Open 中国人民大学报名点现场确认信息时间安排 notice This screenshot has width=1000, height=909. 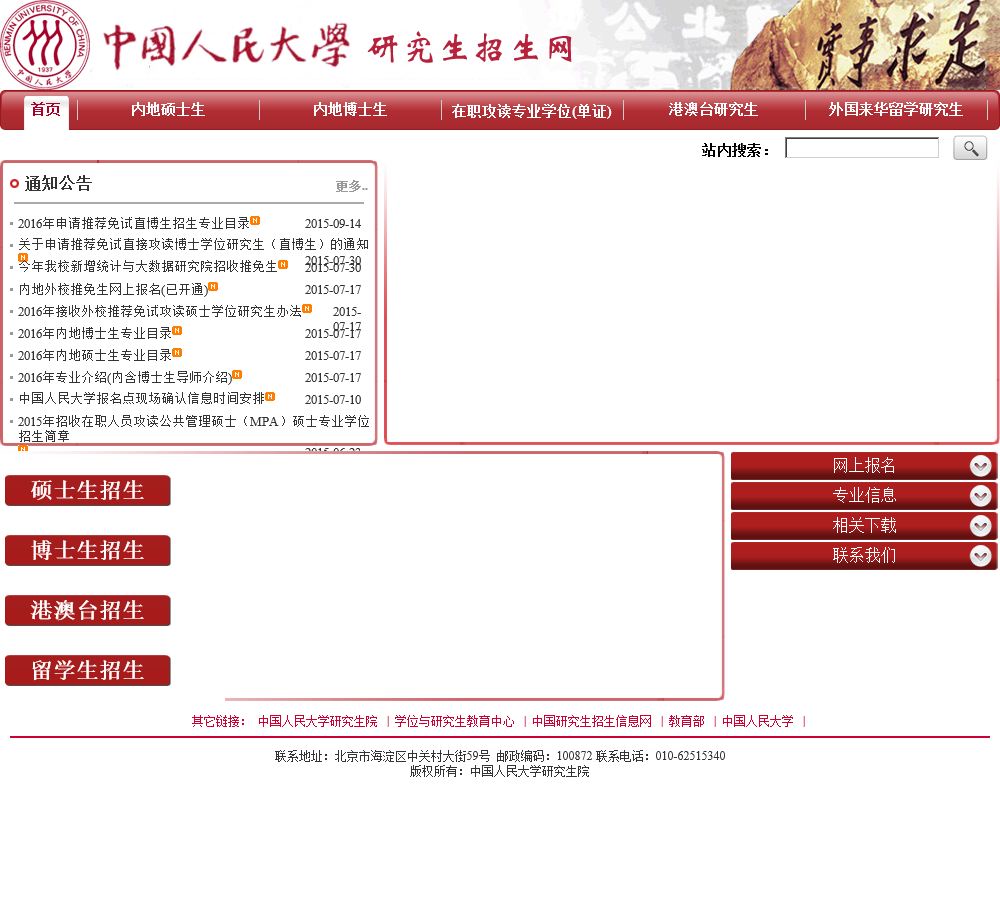(142, 399)
